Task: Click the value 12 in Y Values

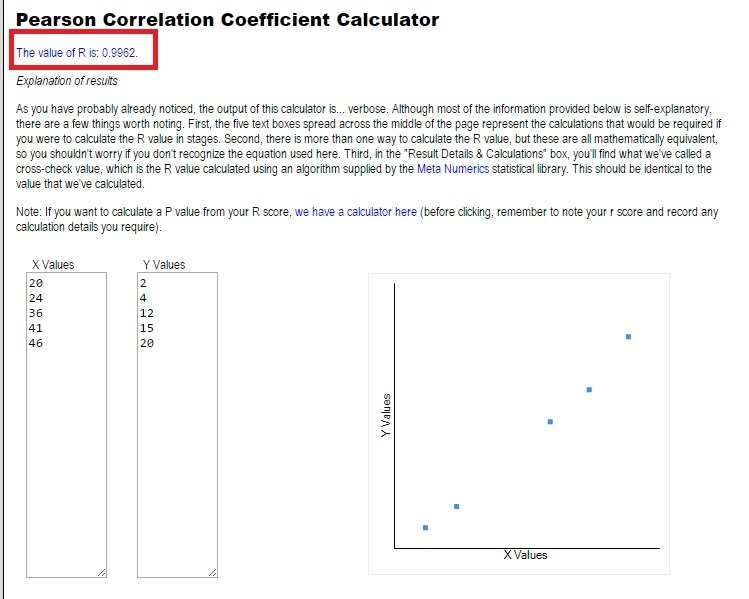Action: (x=147, y=313)
